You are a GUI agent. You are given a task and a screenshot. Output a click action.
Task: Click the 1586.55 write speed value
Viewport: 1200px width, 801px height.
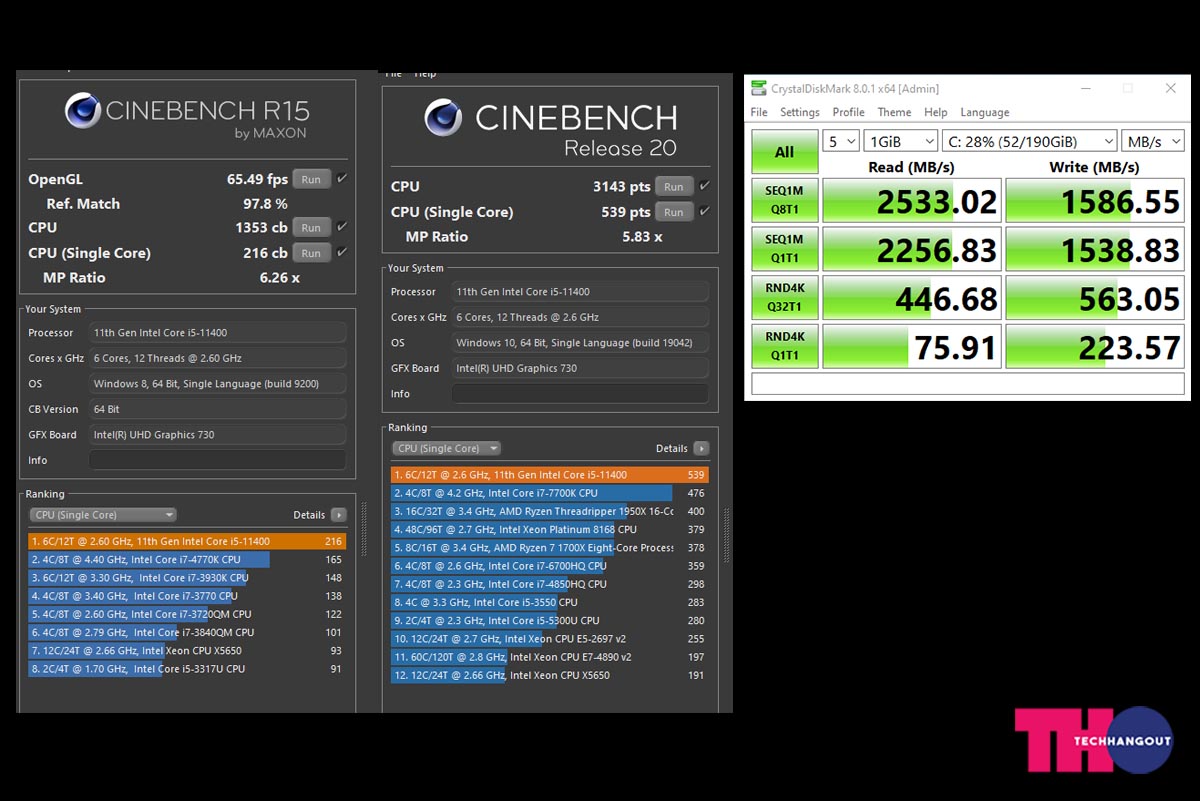pyautogui.click(x=1120, y=202)
